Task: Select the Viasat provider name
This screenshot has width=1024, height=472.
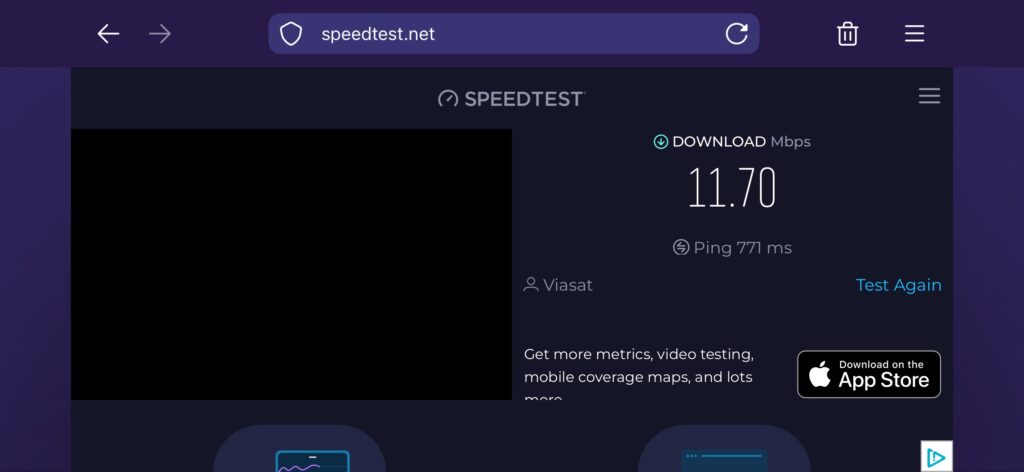Action: [568, 285]
